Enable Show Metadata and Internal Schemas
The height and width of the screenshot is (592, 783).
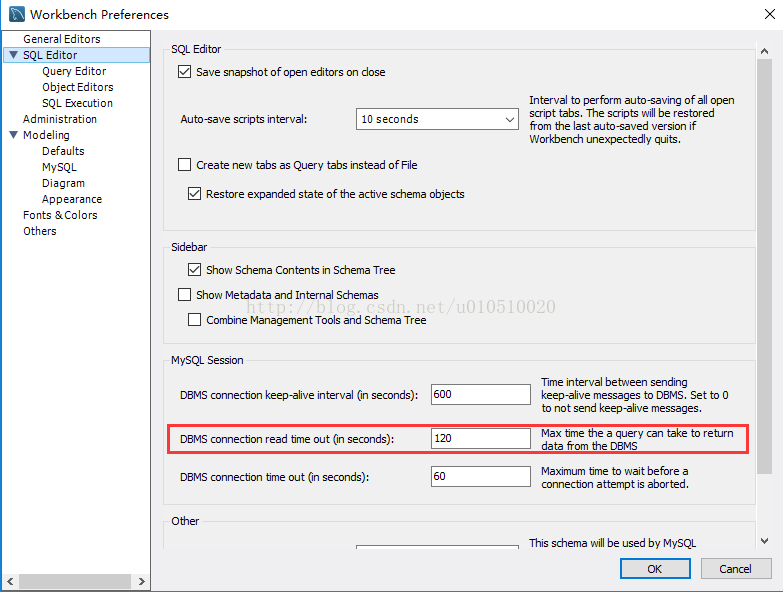[184, 295]
